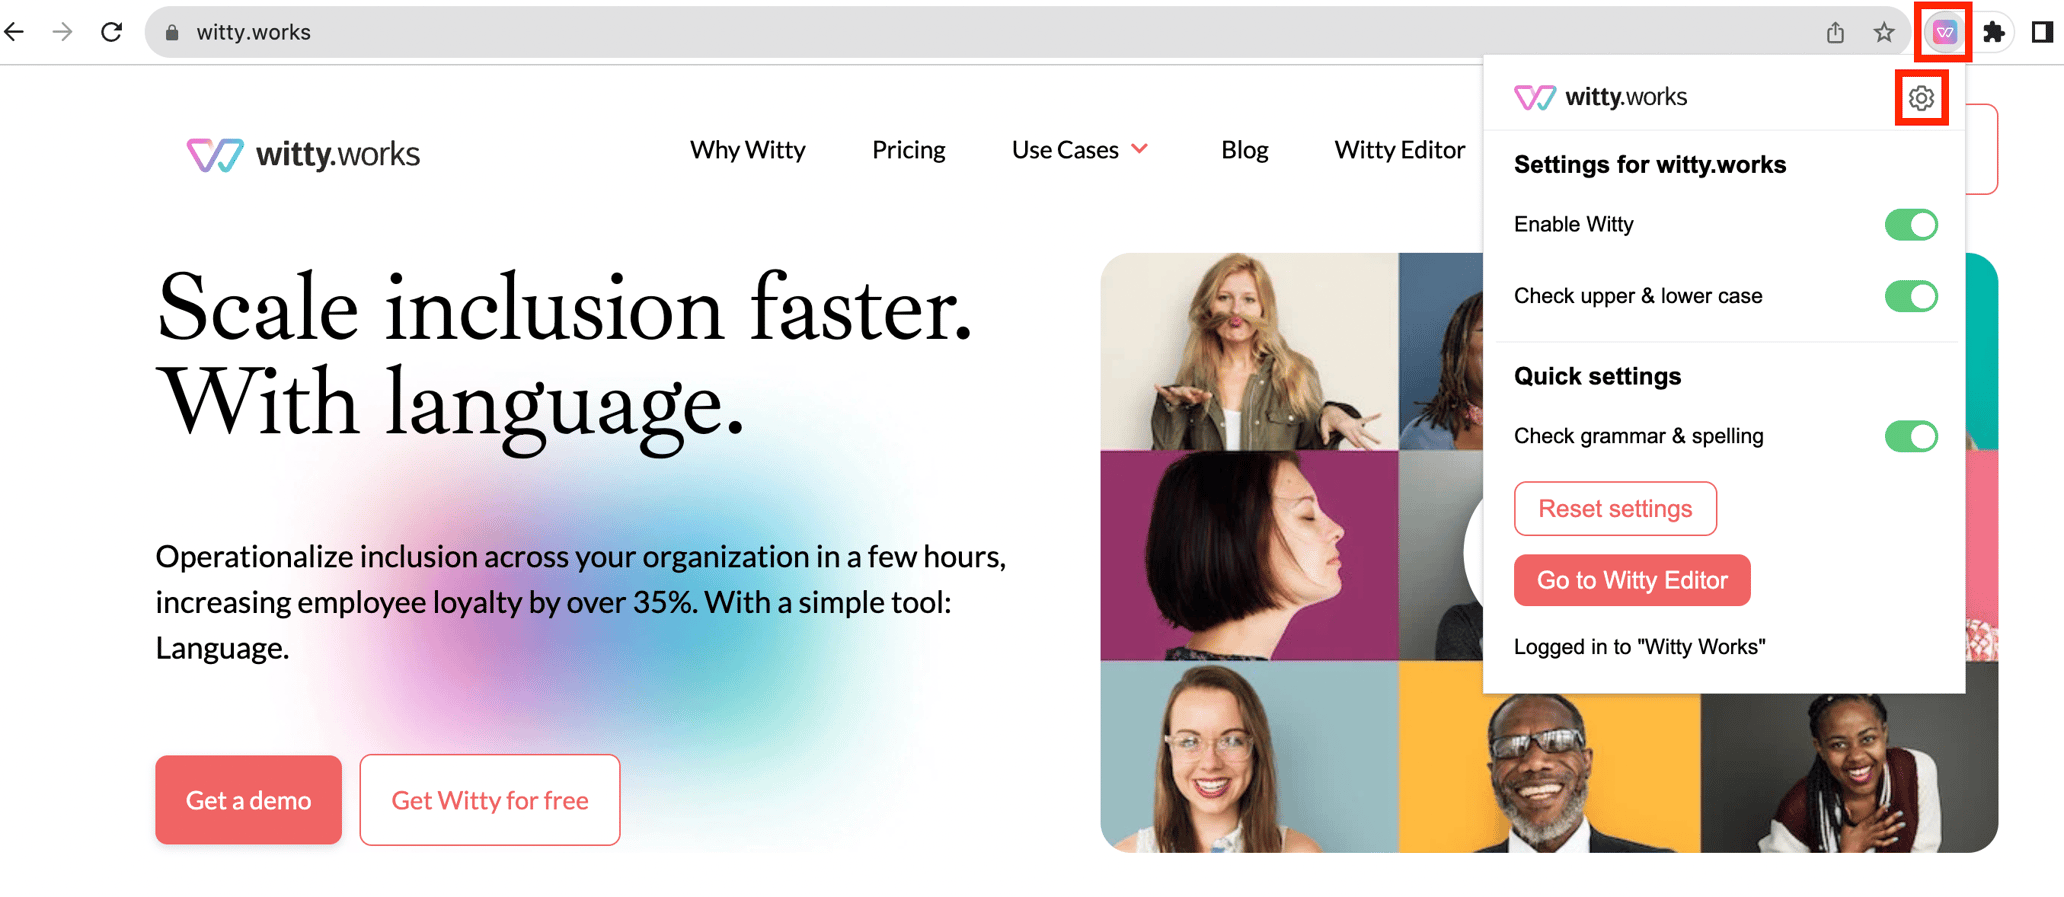Click the witty.works logo in the site header
The width and height of the screenshot is (2064, 897).
click(x=303, y=153)
